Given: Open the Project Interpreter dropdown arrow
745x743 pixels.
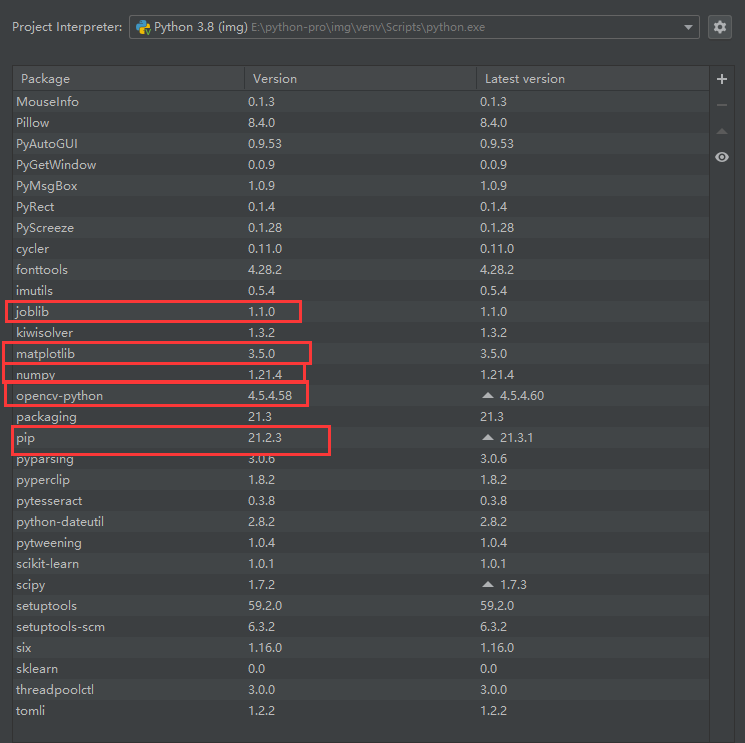Looking at the screenshot, I should click(x=688, y=27).
